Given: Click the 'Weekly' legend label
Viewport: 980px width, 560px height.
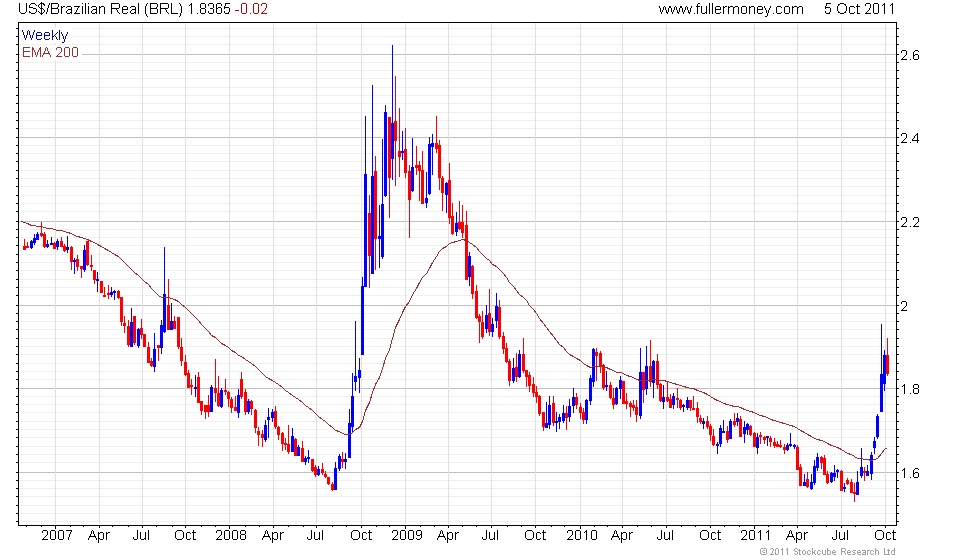Looking at the screenshot, I should tap(44, 36).
